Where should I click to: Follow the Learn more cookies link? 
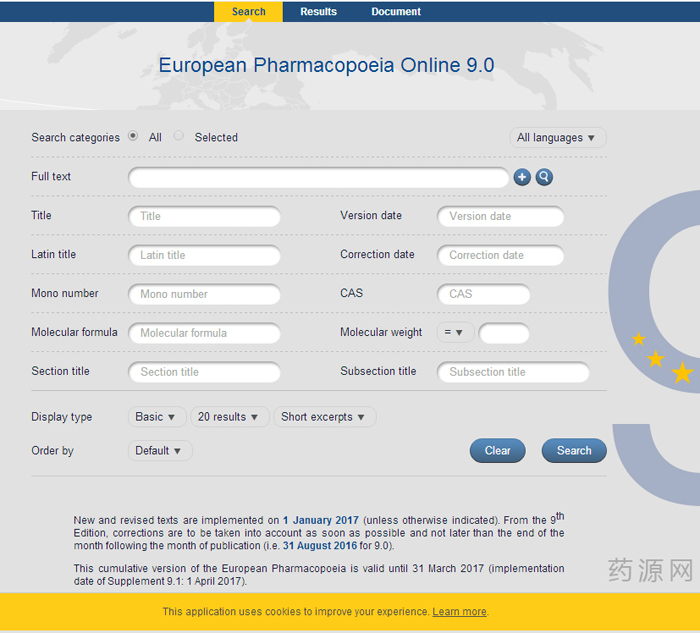click(x=459, y=612)
